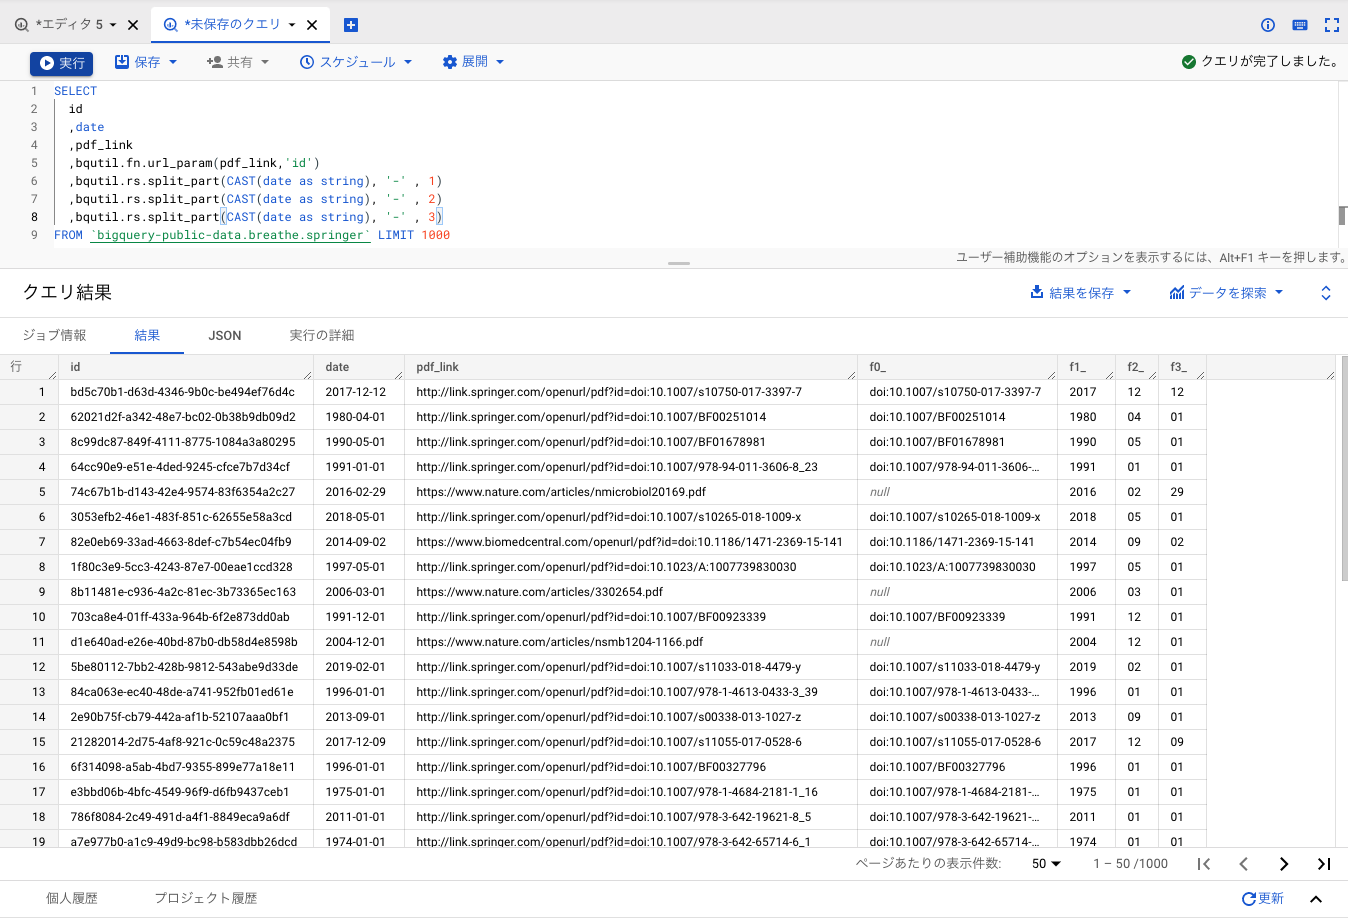Screen dimensions: 1348x918
Task: Show keyboard shortcuts via the keyboard icon
Action: 1300,25
